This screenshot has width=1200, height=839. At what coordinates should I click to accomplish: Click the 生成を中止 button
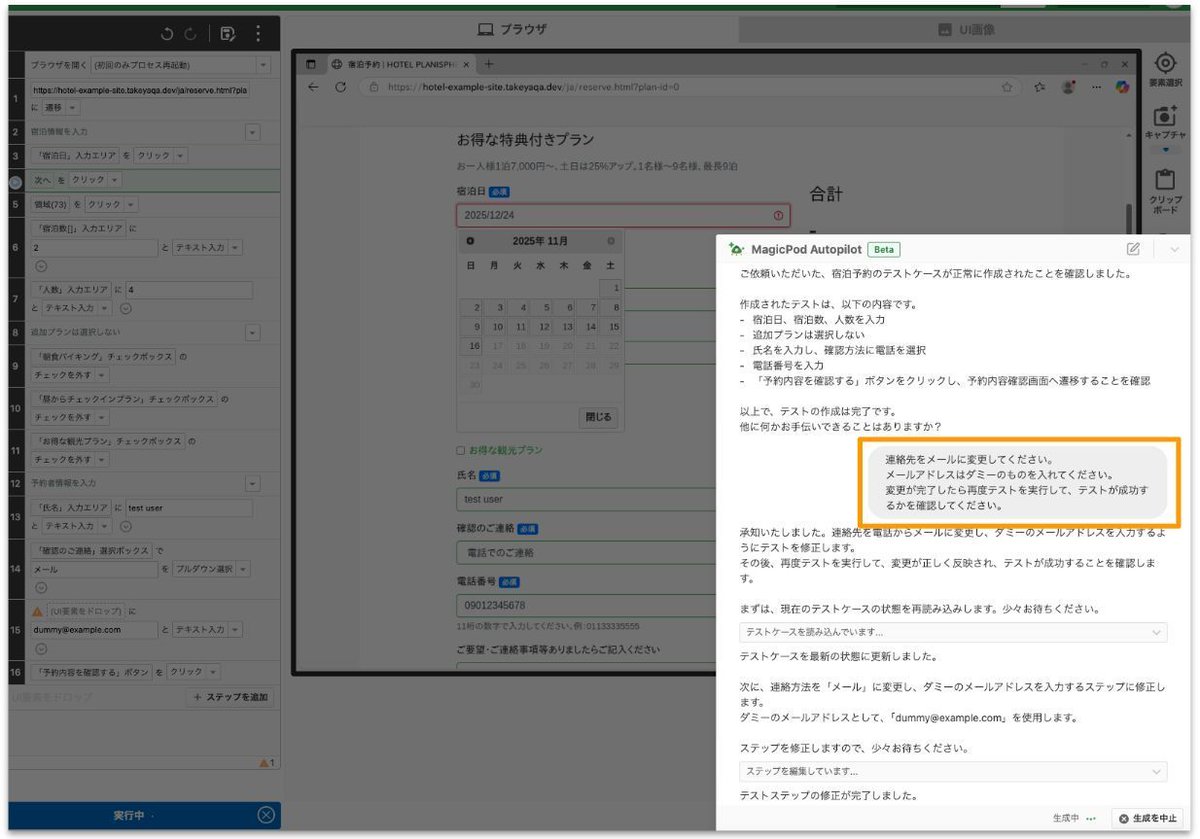tap(1147, 818)
